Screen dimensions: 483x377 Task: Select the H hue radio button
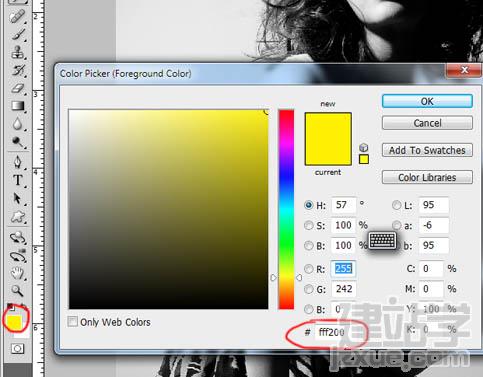(309, 205)
